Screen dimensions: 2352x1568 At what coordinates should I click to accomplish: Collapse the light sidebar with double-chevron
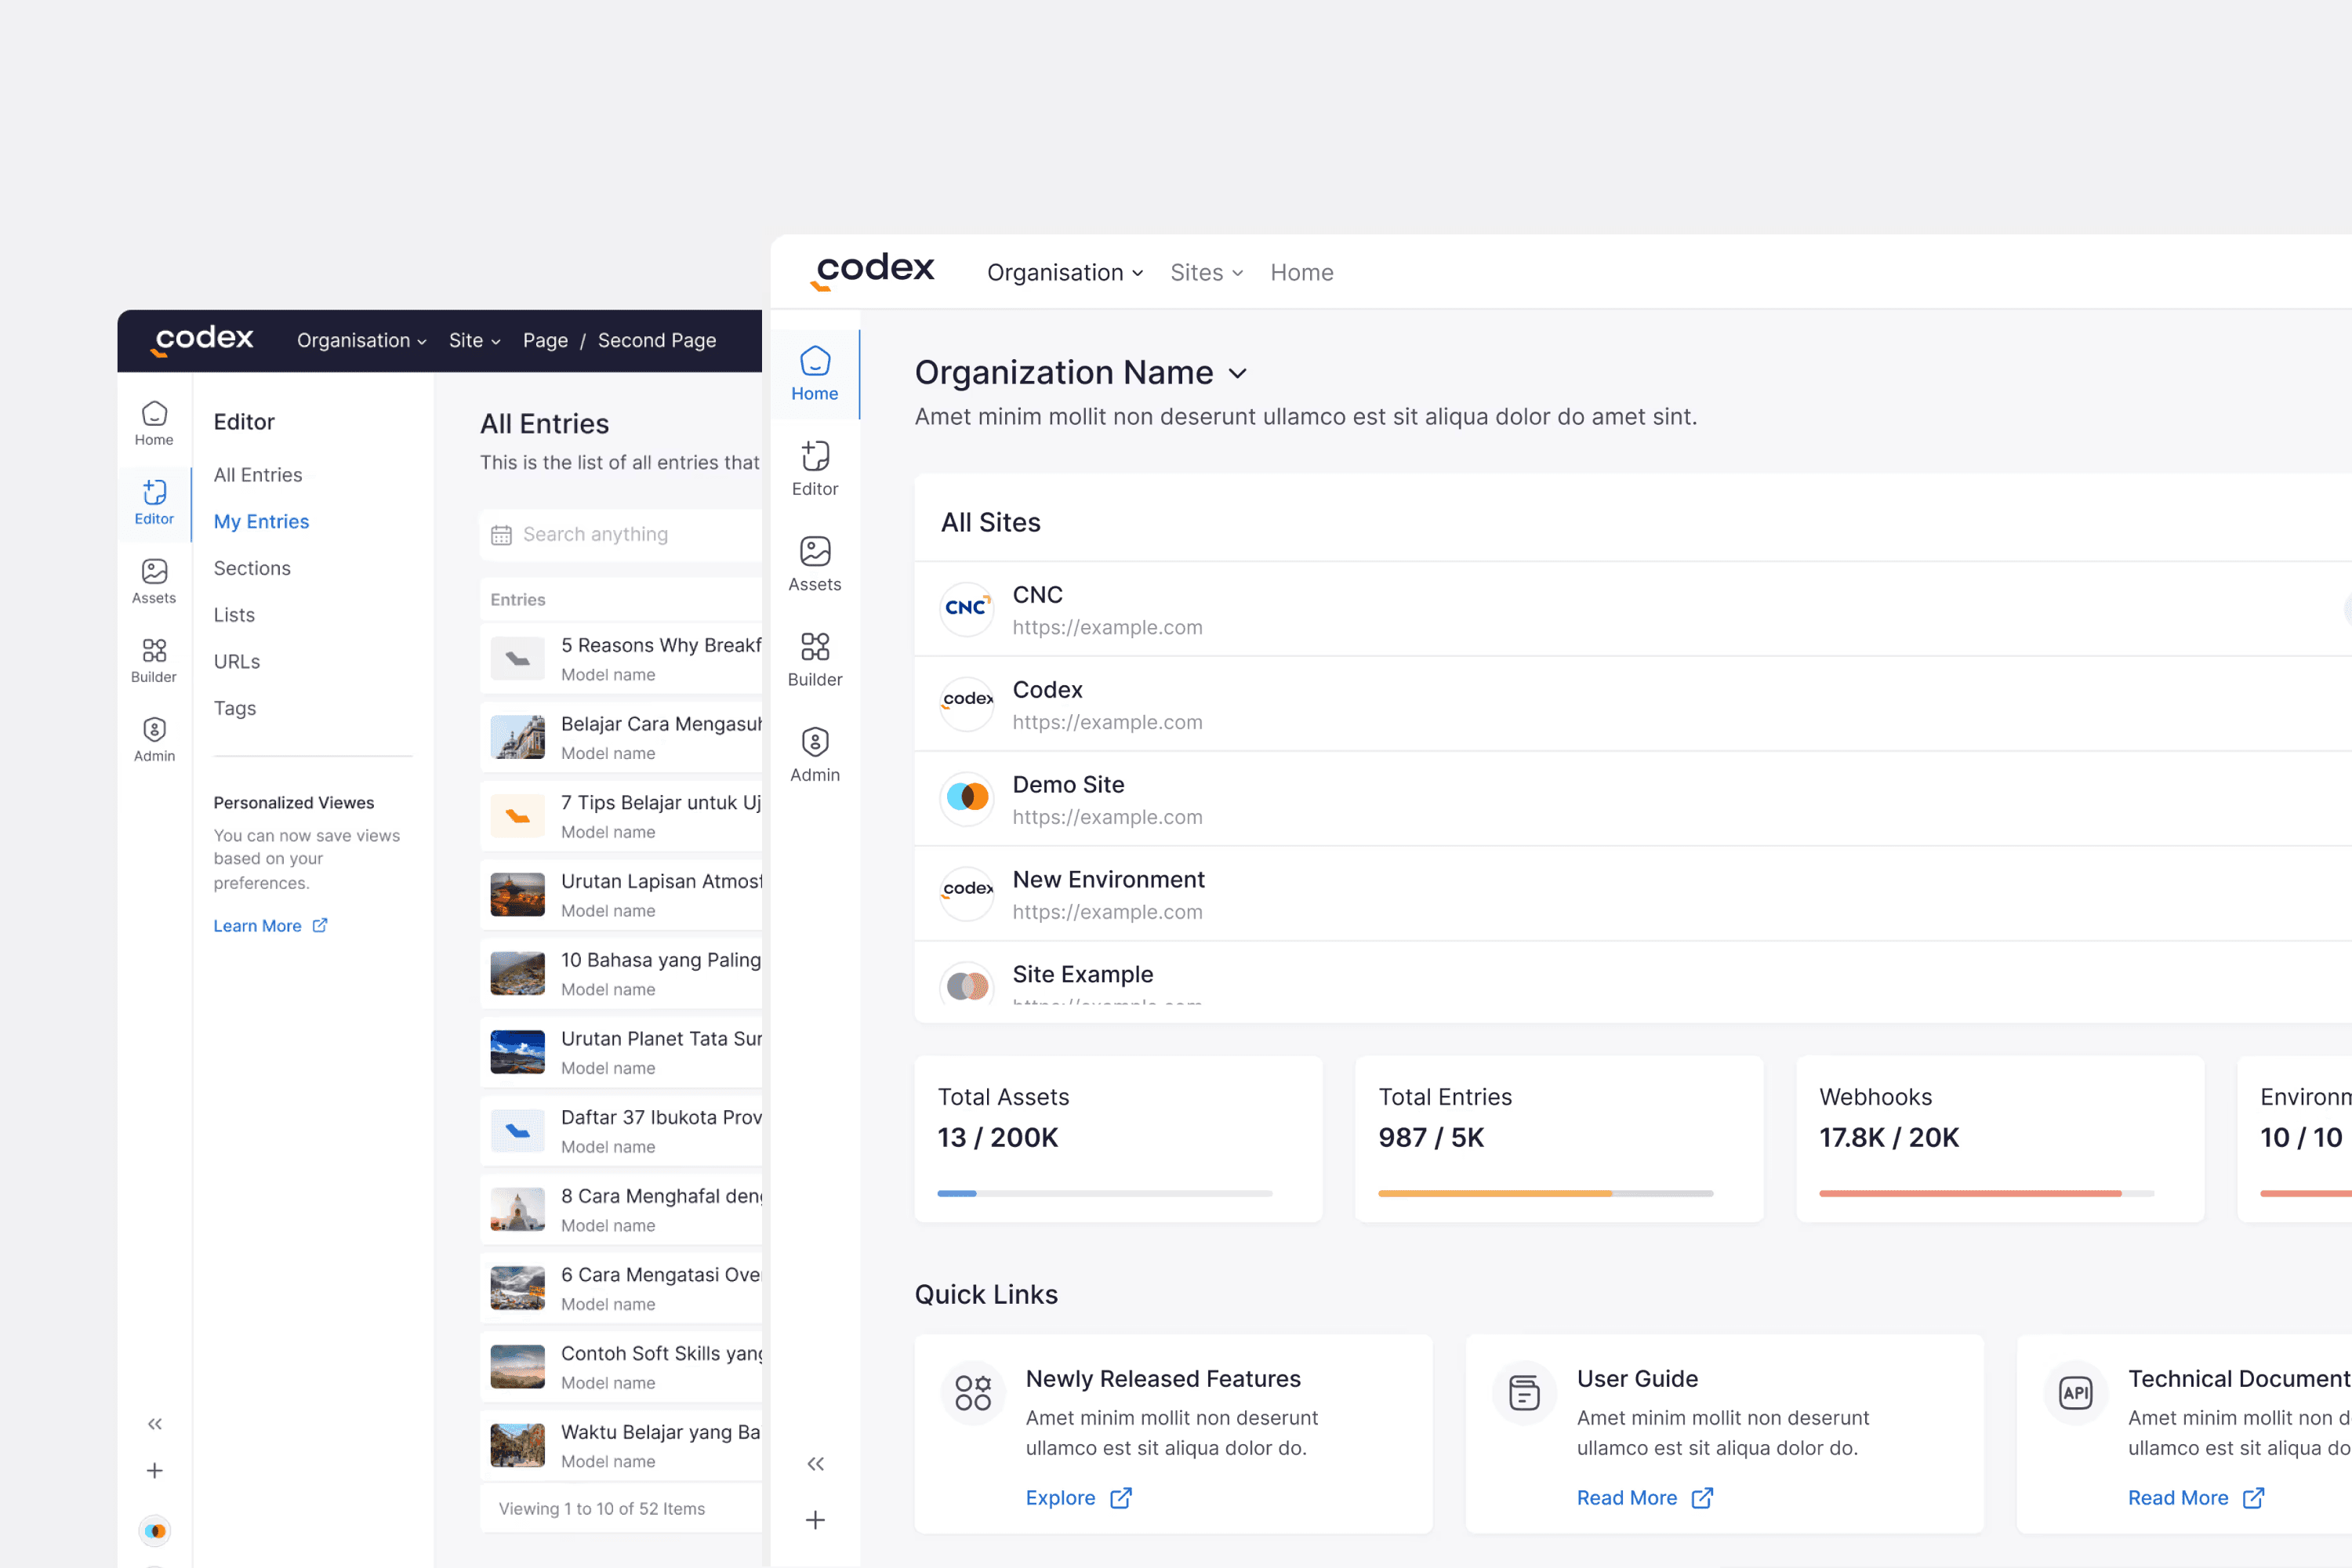tap(815, 1463)
